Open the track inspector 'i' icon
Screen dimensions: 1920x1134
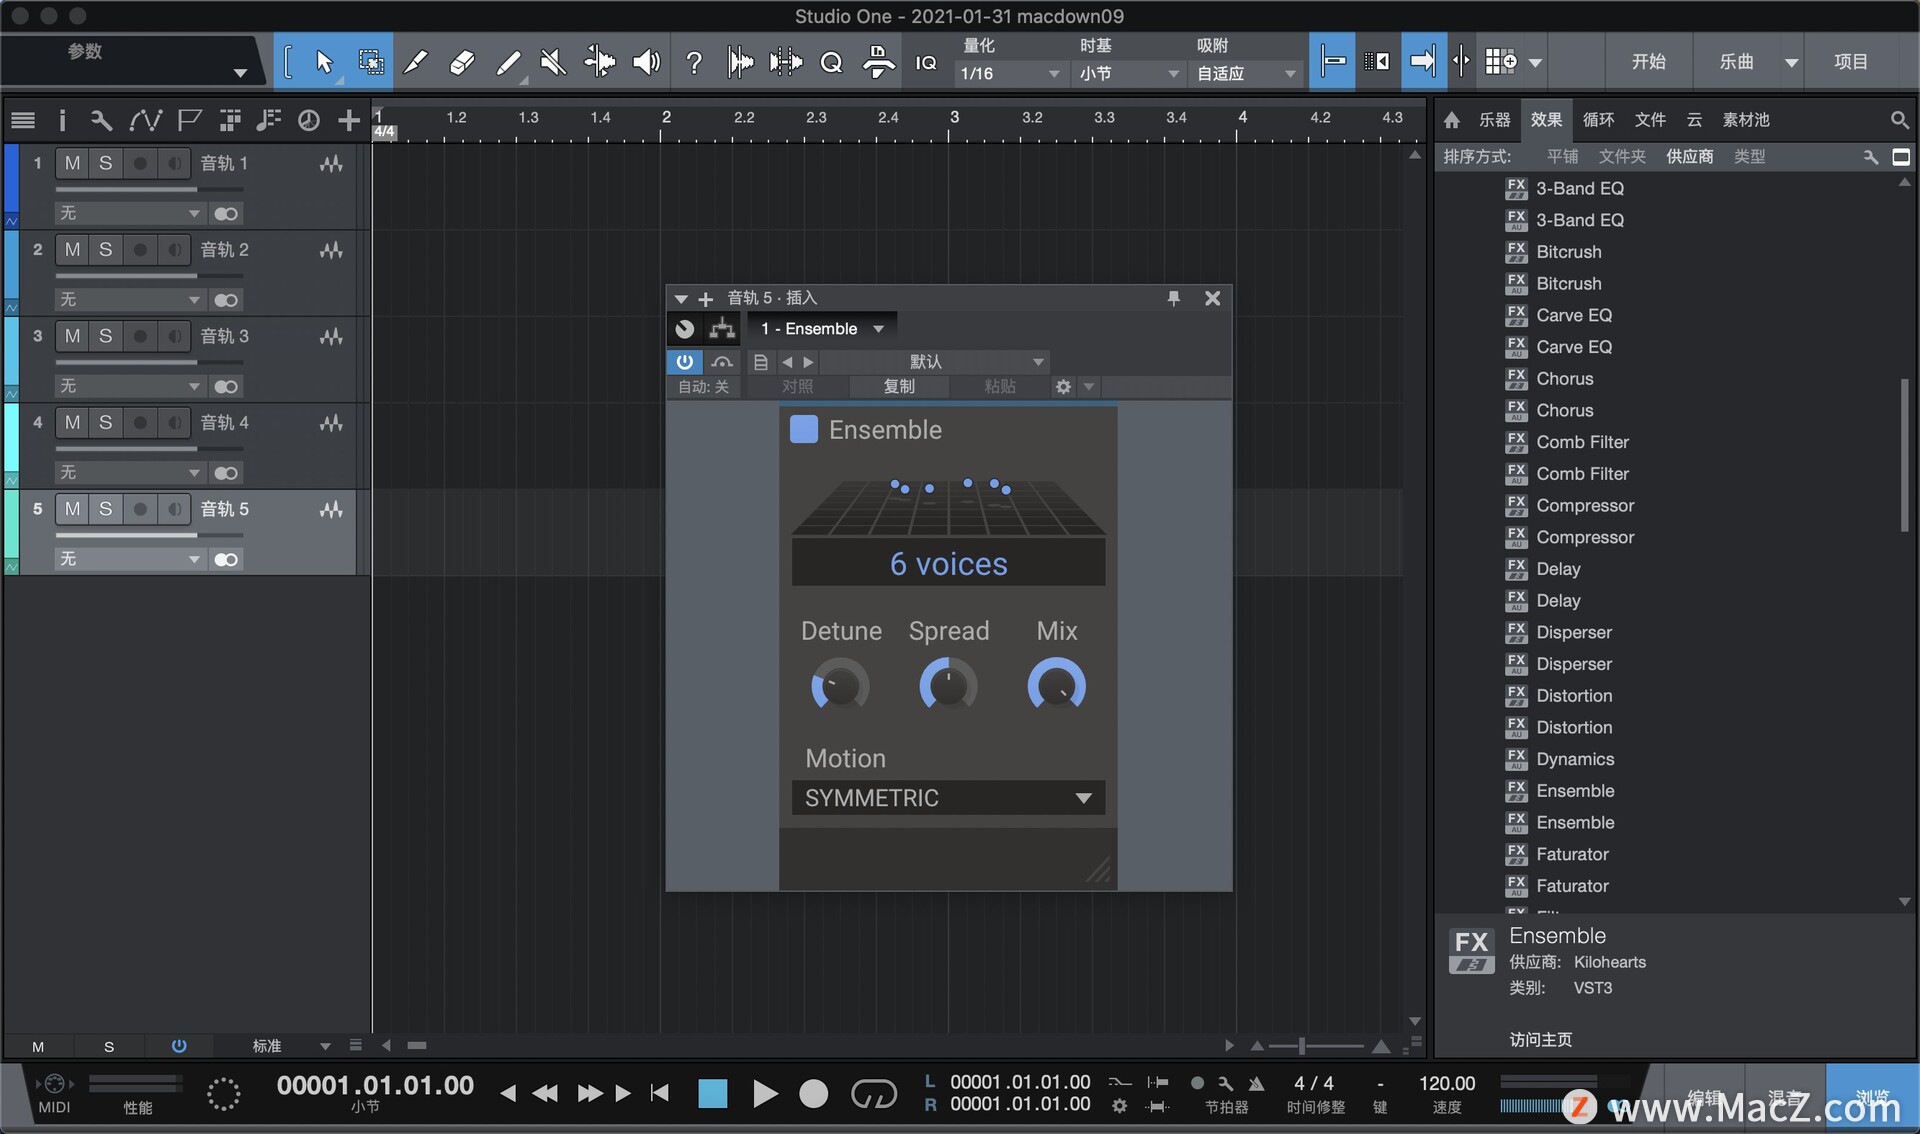(x=62, y=120)
